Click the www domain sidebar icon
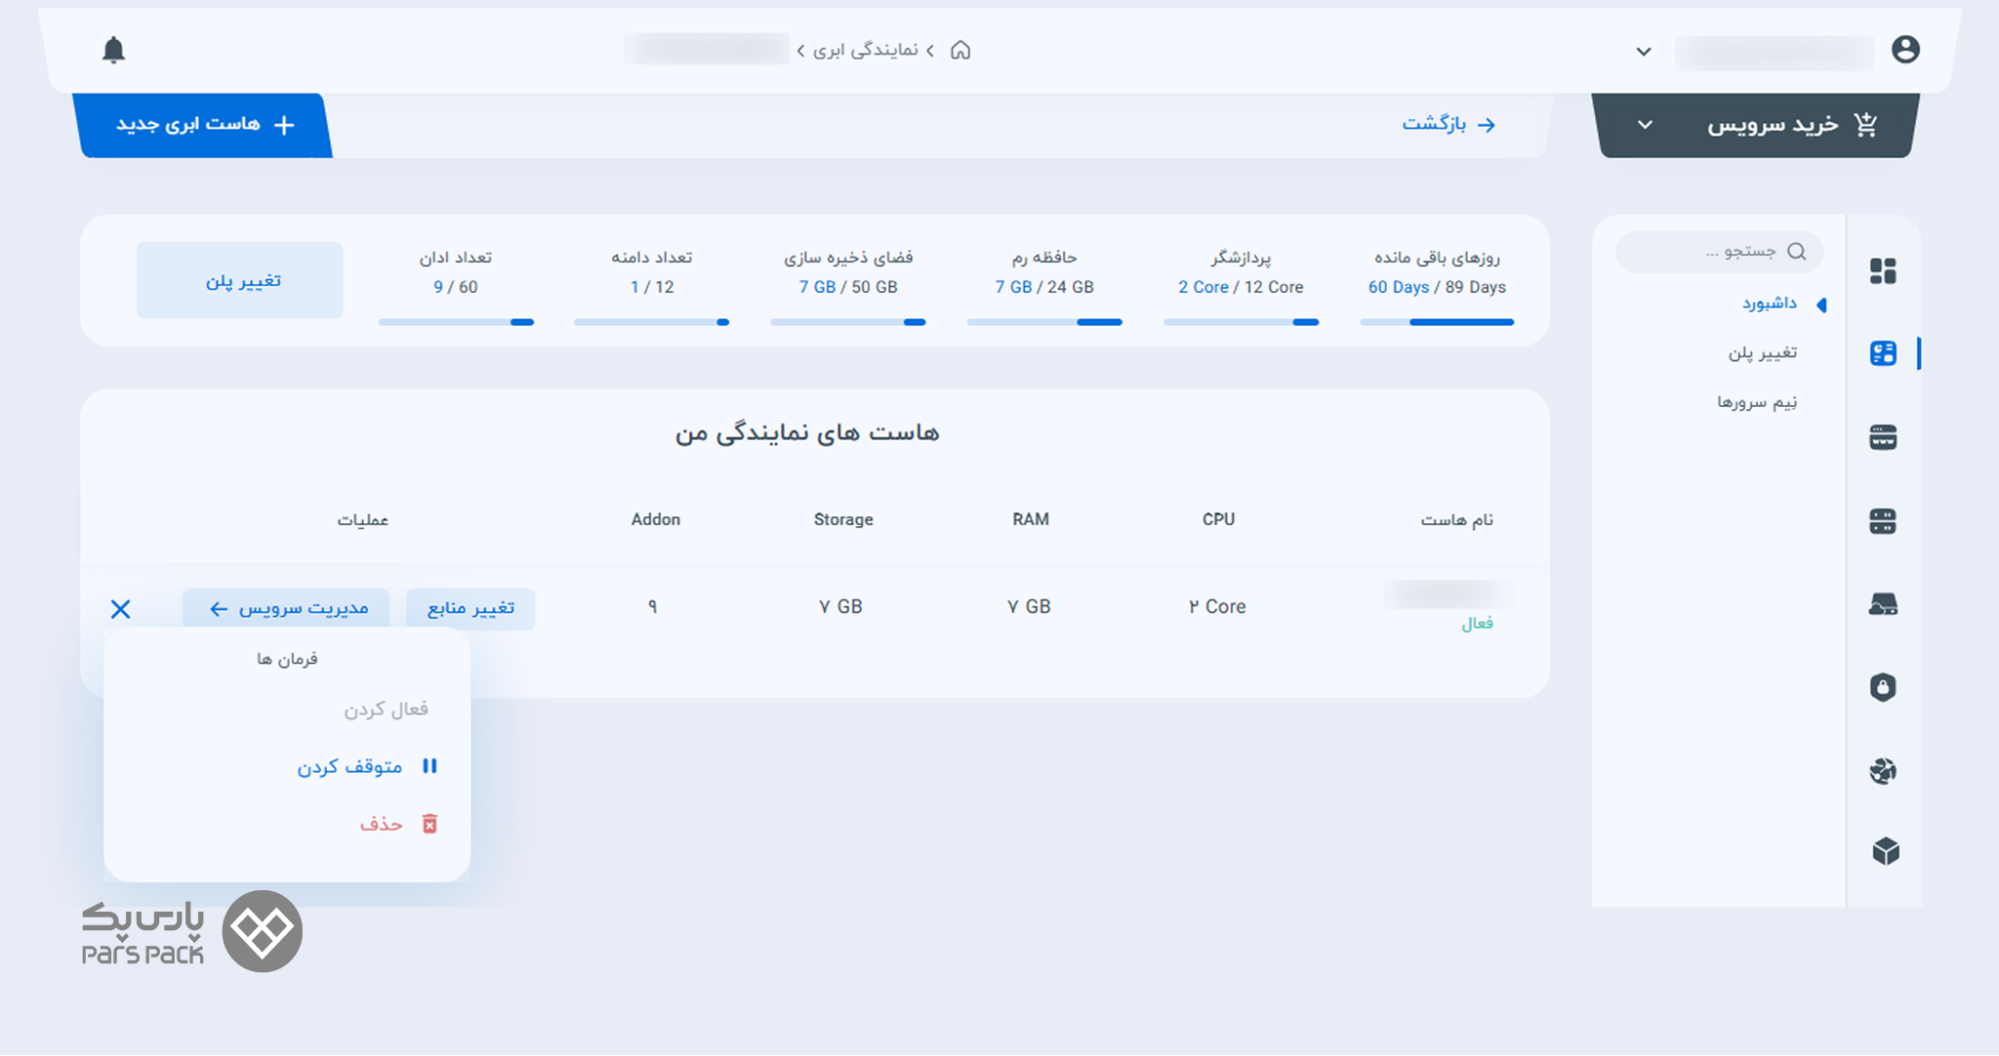Image resolution: width=1999 pixels, height=1056 pixels. coord(1883,438)
